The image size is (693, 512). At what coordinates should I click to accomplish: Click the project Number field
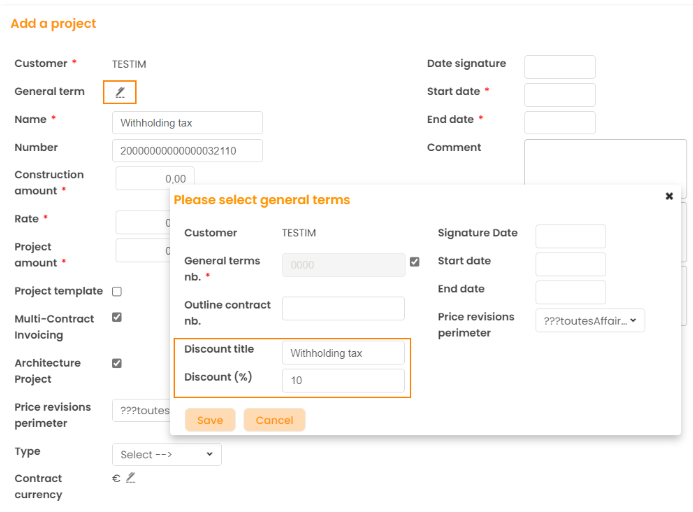pyautogui.click(x=187, y=150)
